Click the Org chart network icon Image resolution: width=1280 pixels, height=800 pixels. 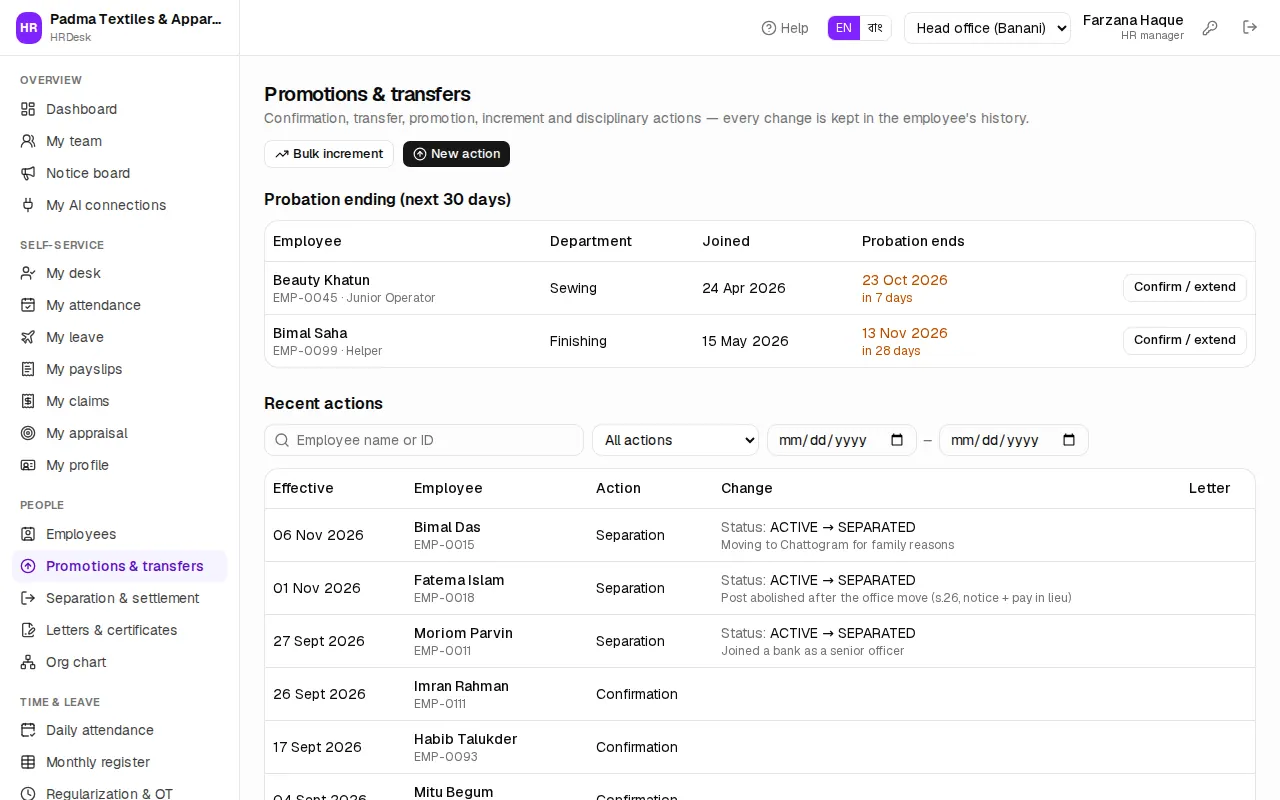tap(28, 662)
